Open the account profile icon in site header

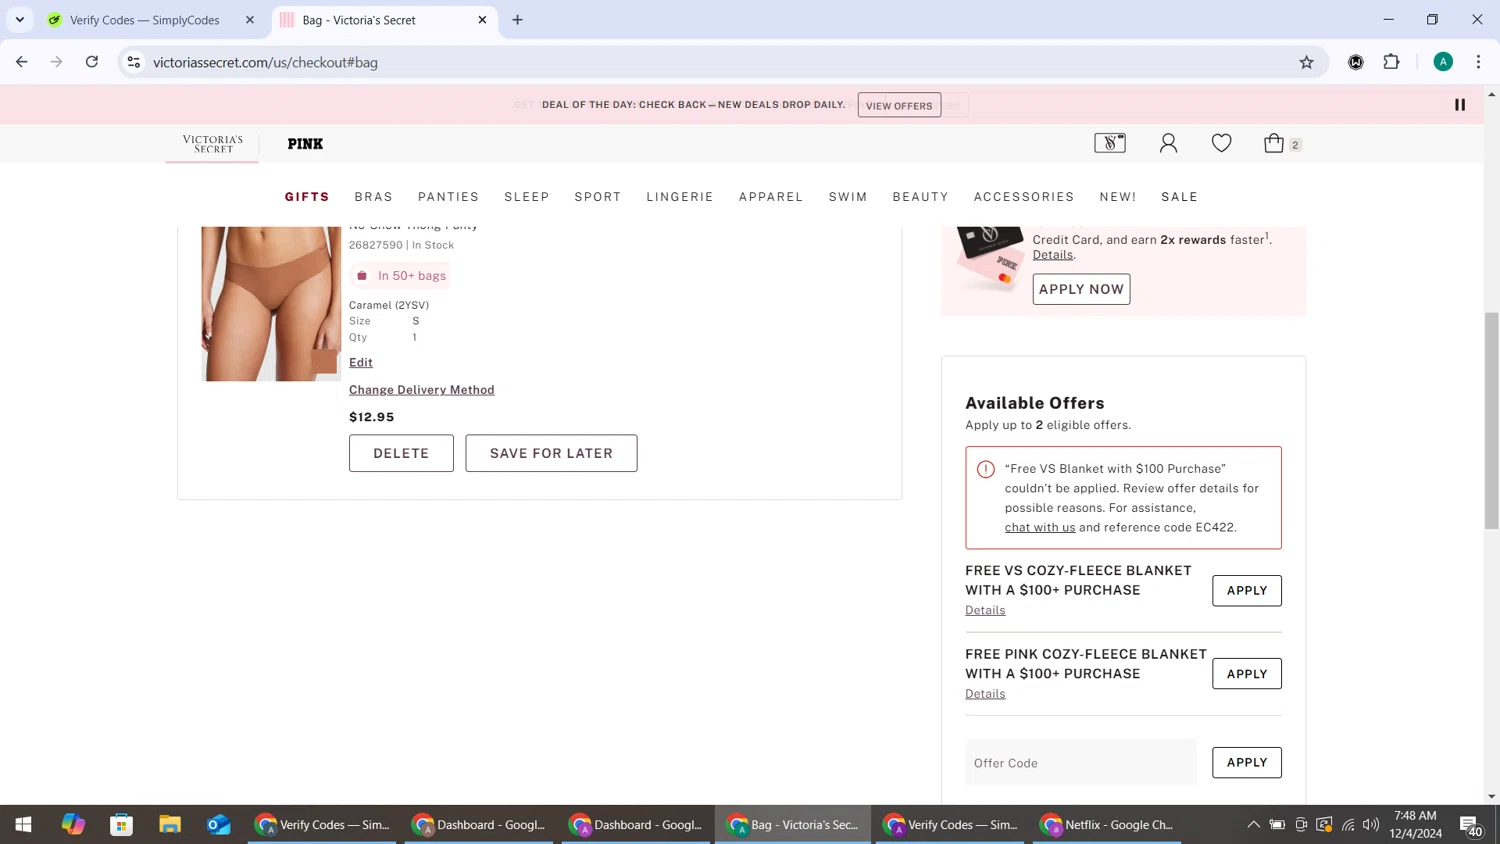coord(1168,143)
